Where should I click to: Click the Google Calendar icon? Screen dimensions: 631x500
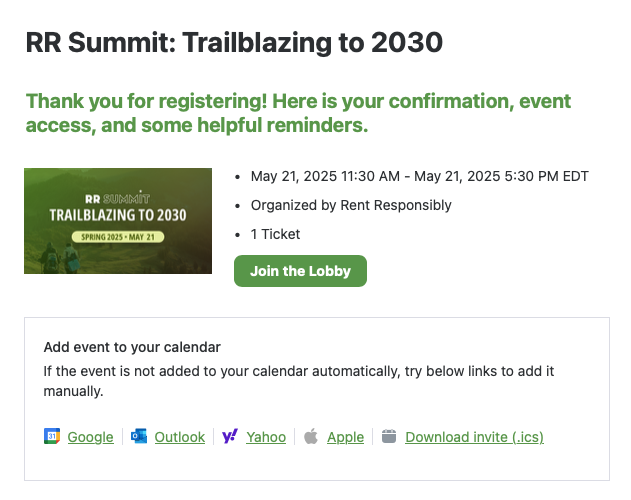pyautogui.click(x=52, y=436)
